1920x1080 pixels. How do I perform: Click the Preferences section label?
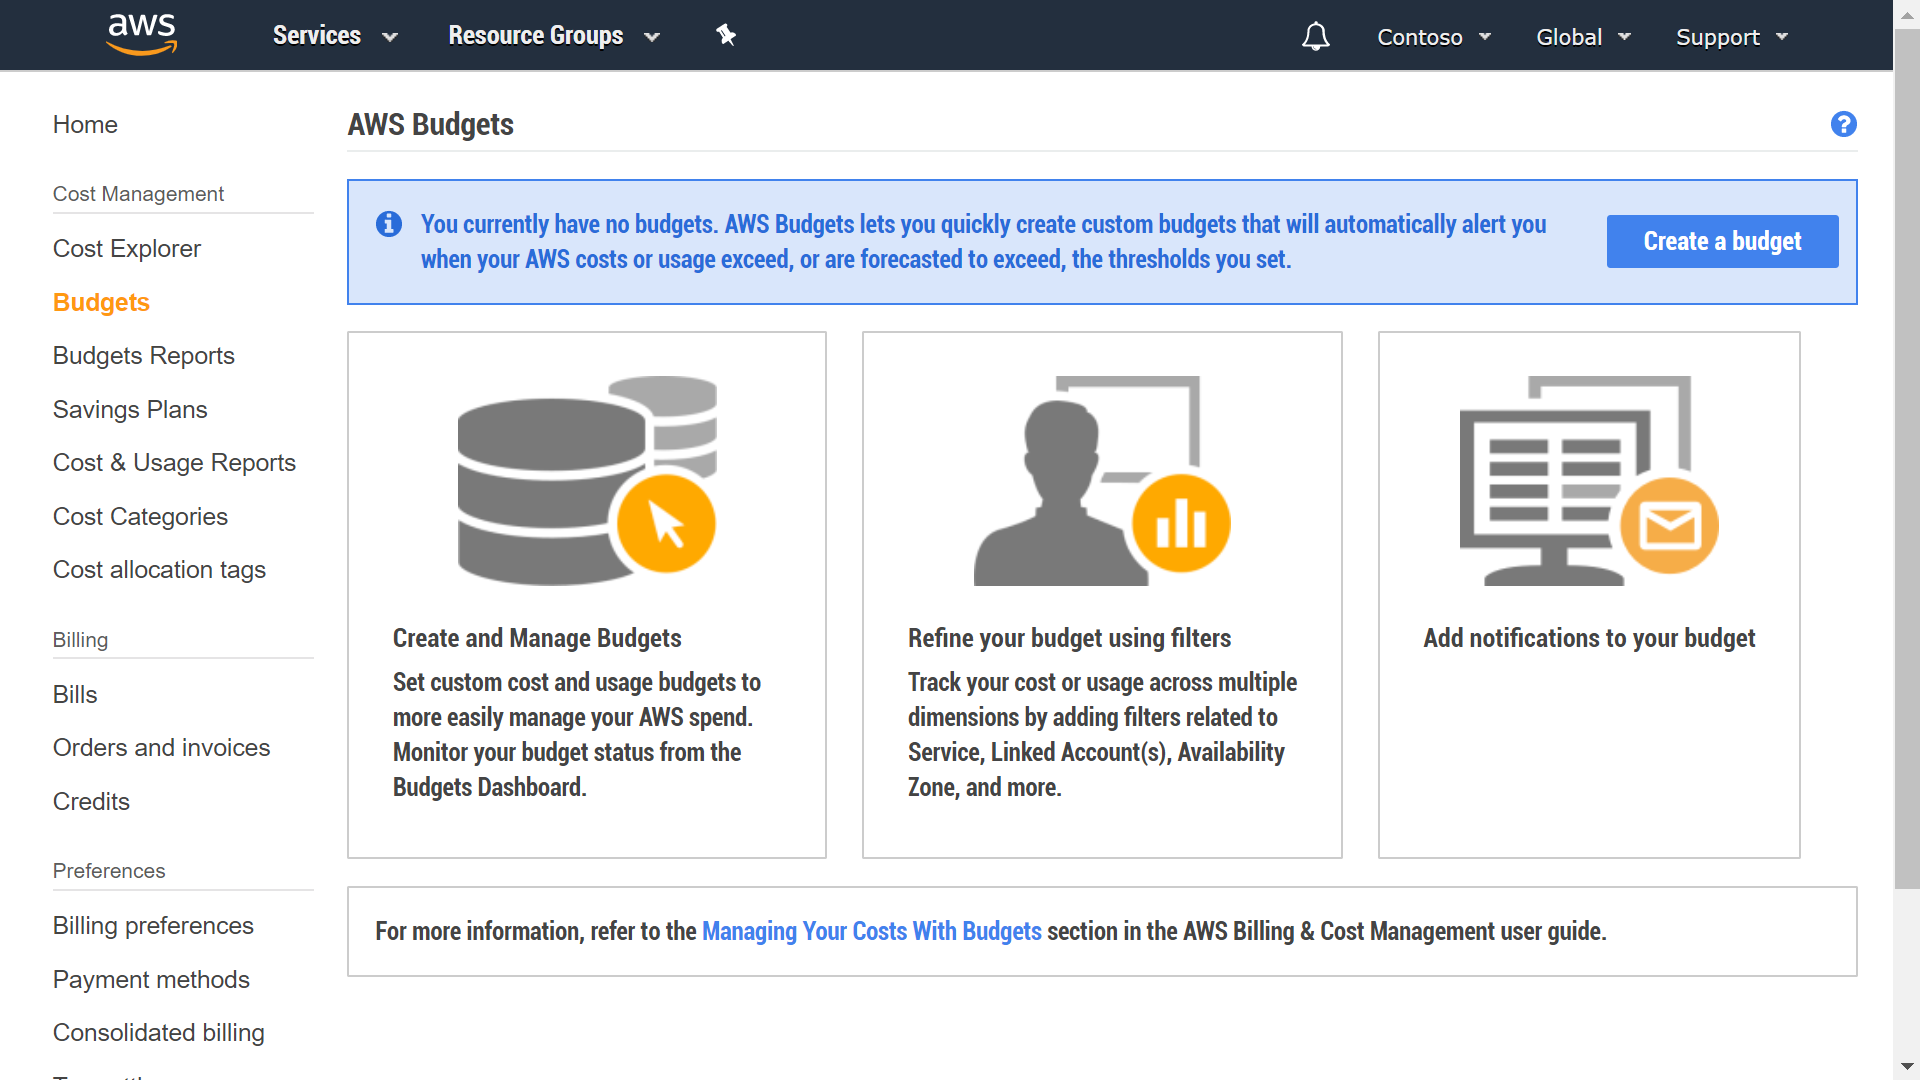coord(109,871)
